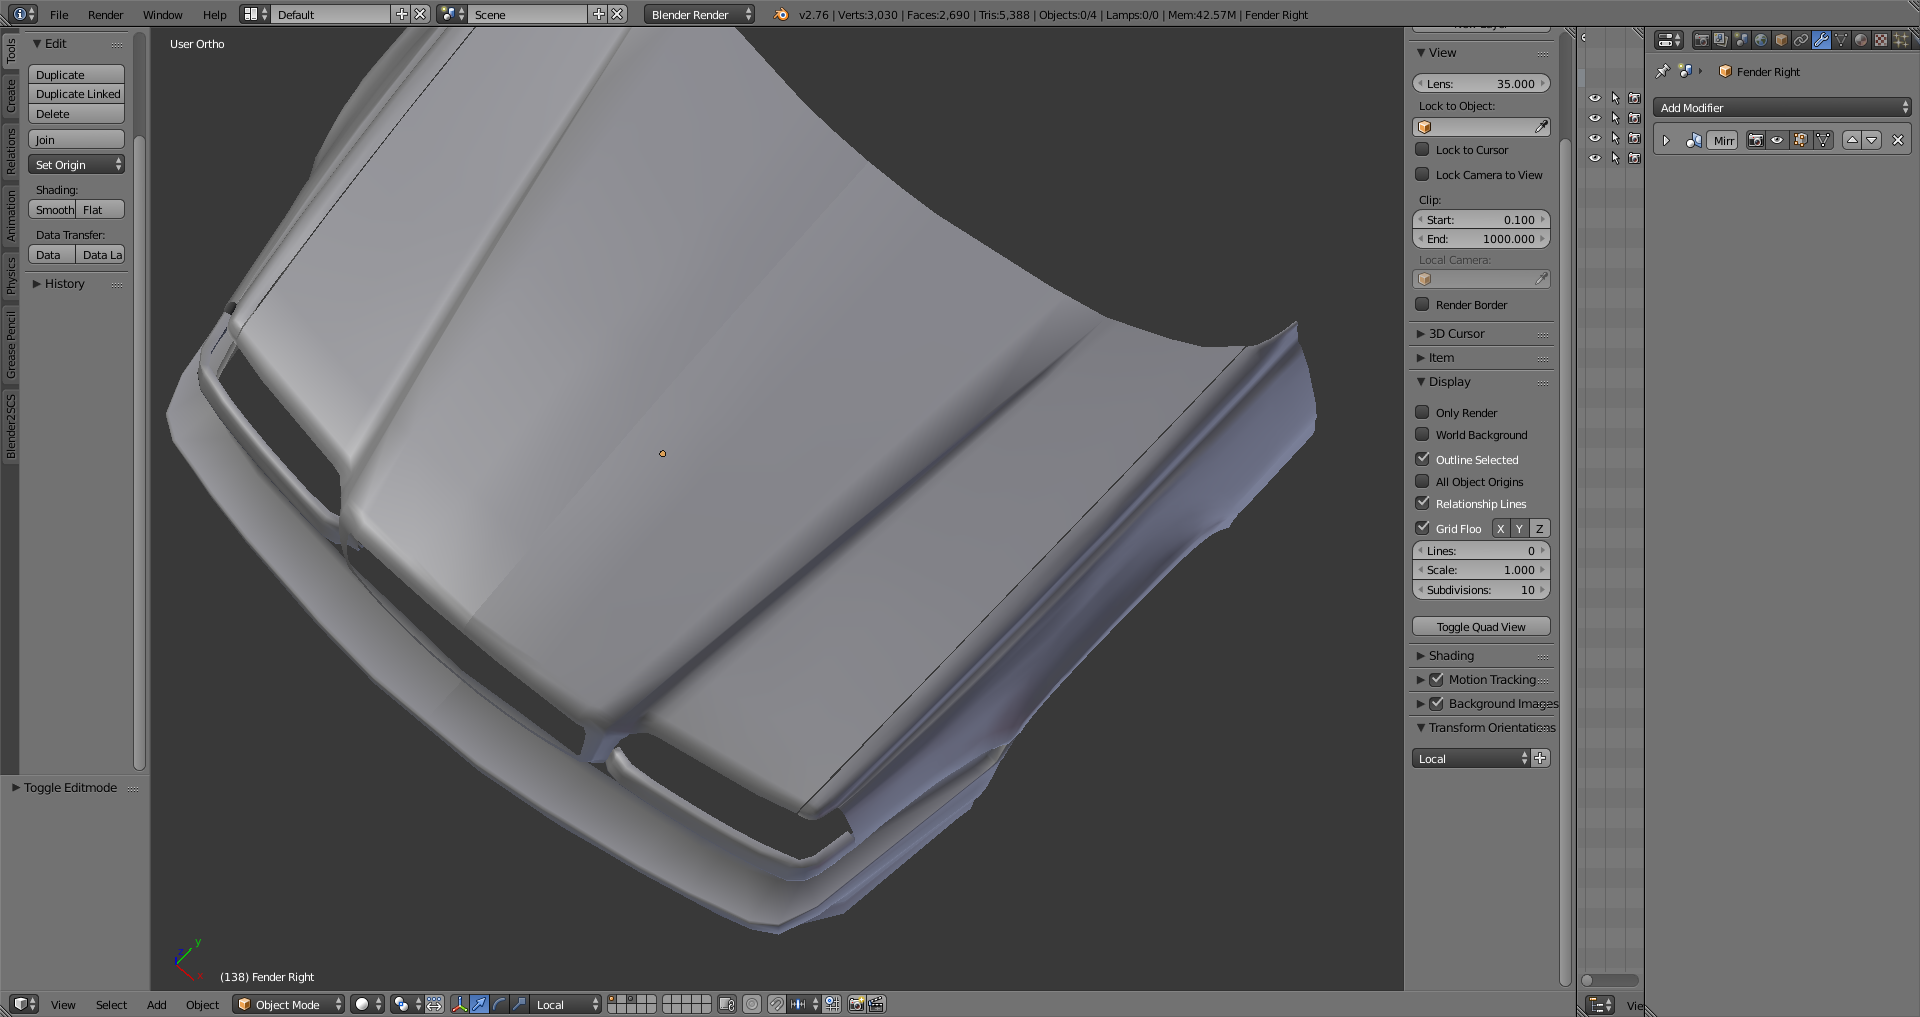This screenshot has width=1920, height=1017.
Task: Expand the 3D Cursor panel
Action: tap(1456, 334)
